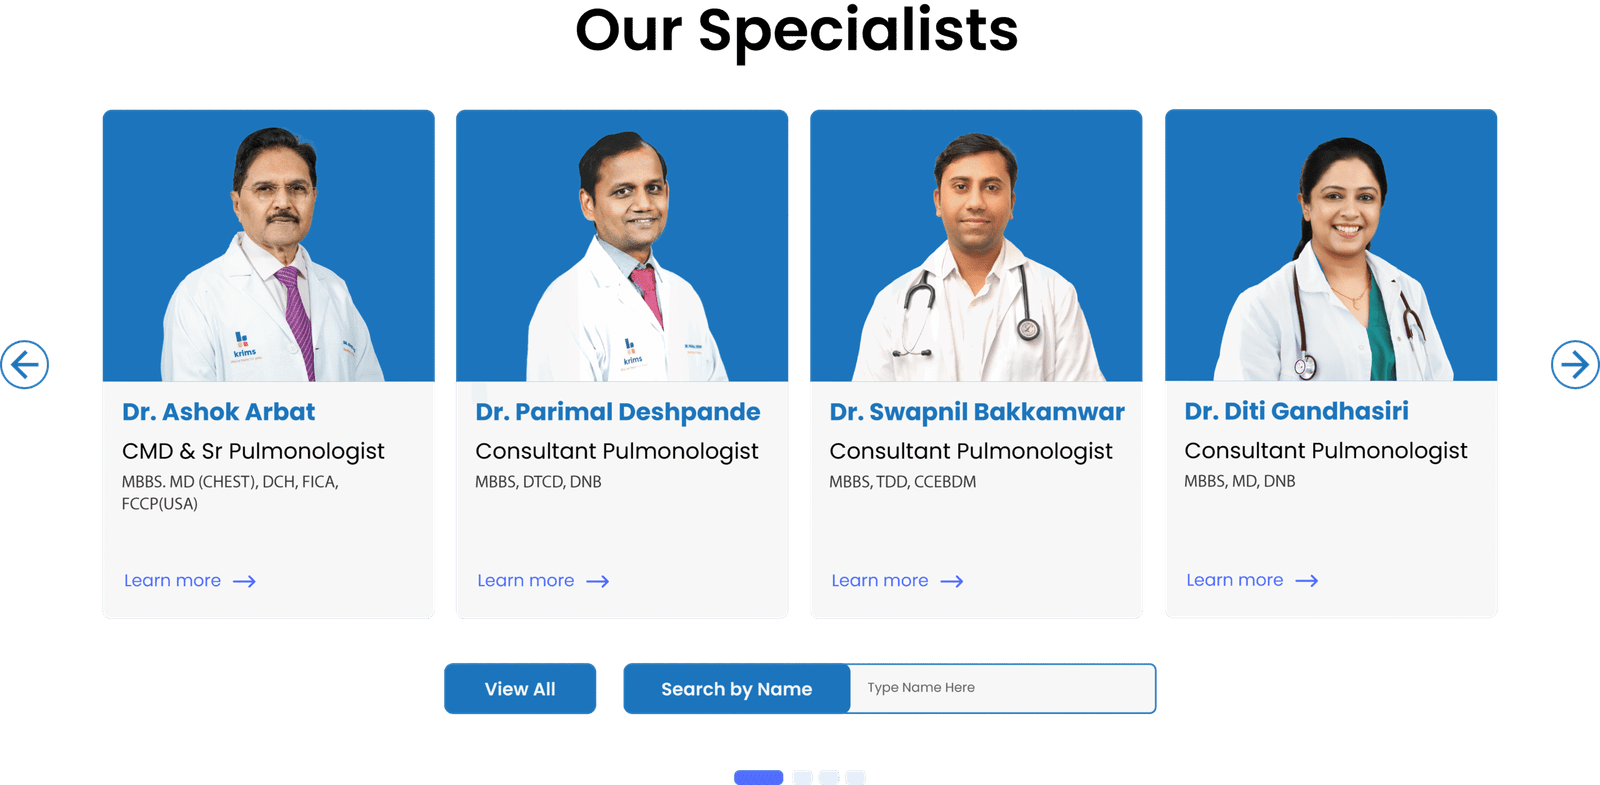Open Dr. Diti Gandhasiri's photo

(x=1331, y=245)
